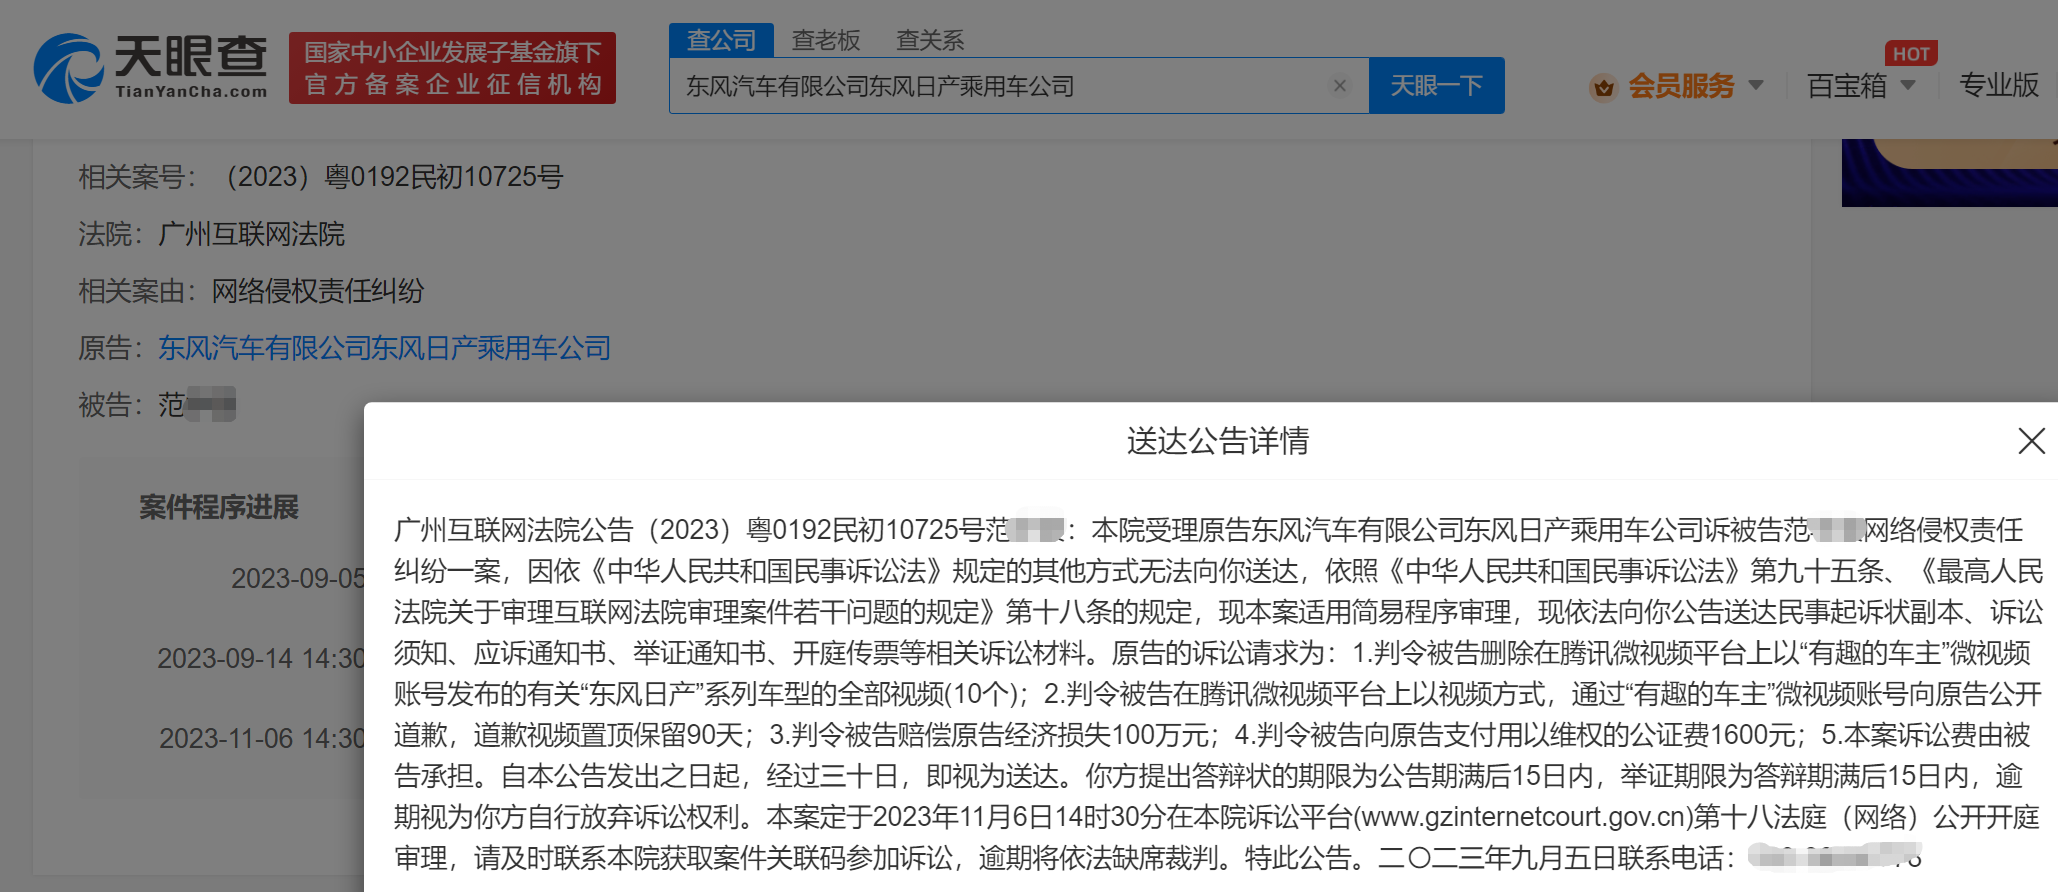Viewport: 2058px width, 892px height.
Task: Click the defendant name after 被告
Action: pyautogui.click(x=197, y=405)
